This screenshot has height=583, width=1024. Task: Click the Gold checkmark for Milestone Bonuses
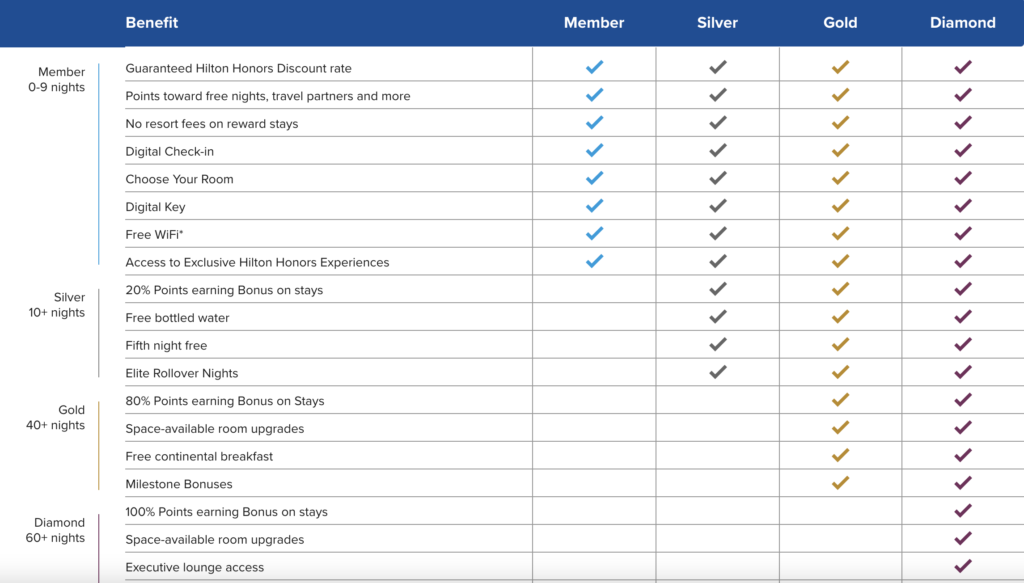coord(840,483)
